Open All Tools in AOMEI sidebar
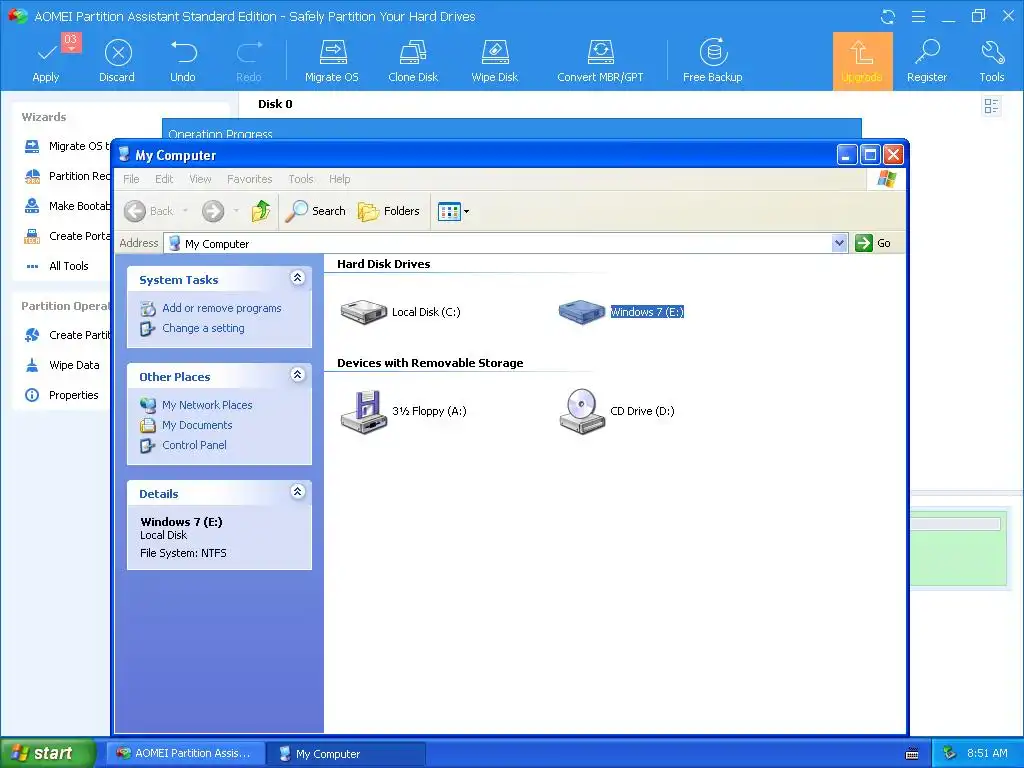 (x=57, y=266)
